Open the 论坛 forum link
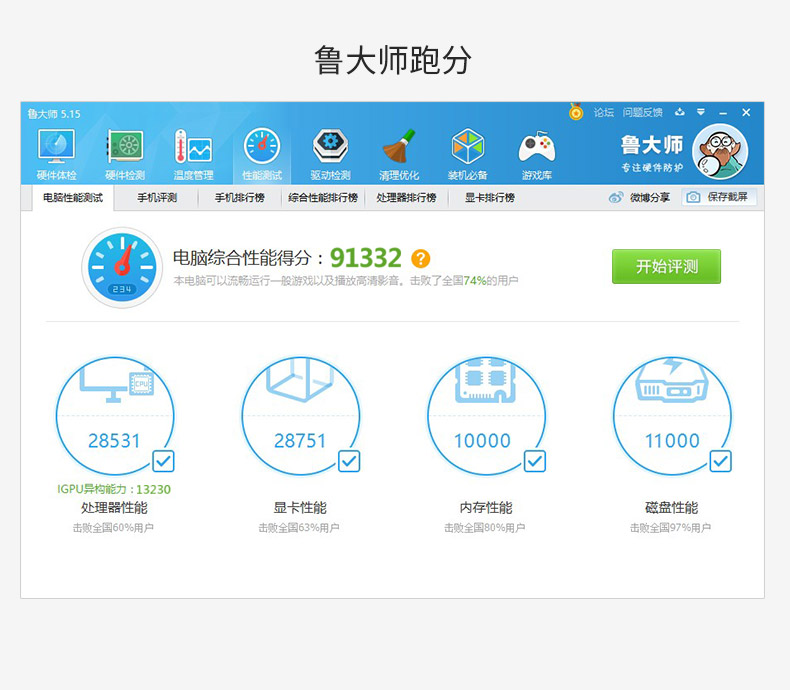This screenshot has width=790, height=690. pyautogui.click(x=604, y=112)
